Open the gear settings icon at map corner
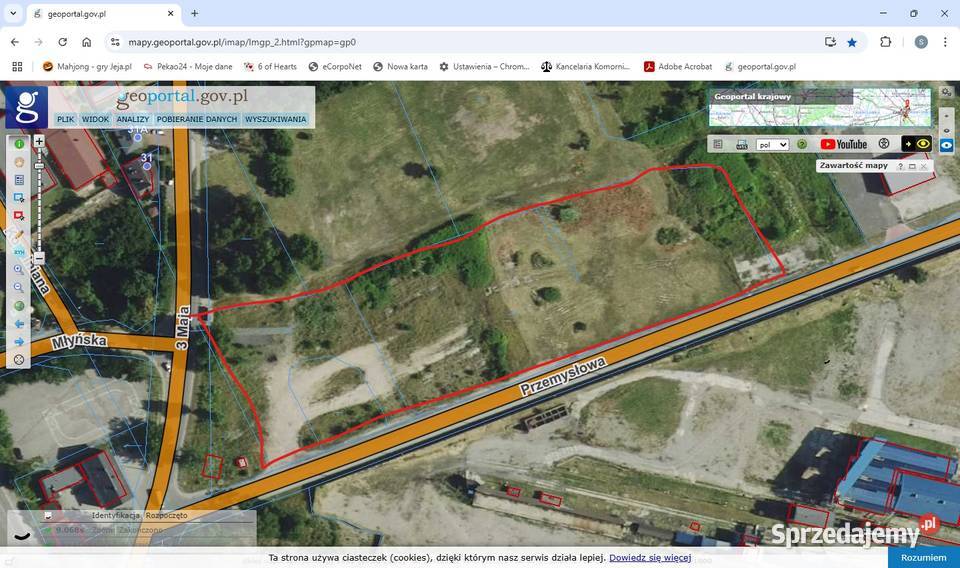The image size is (960, 568). pos(947,92)
